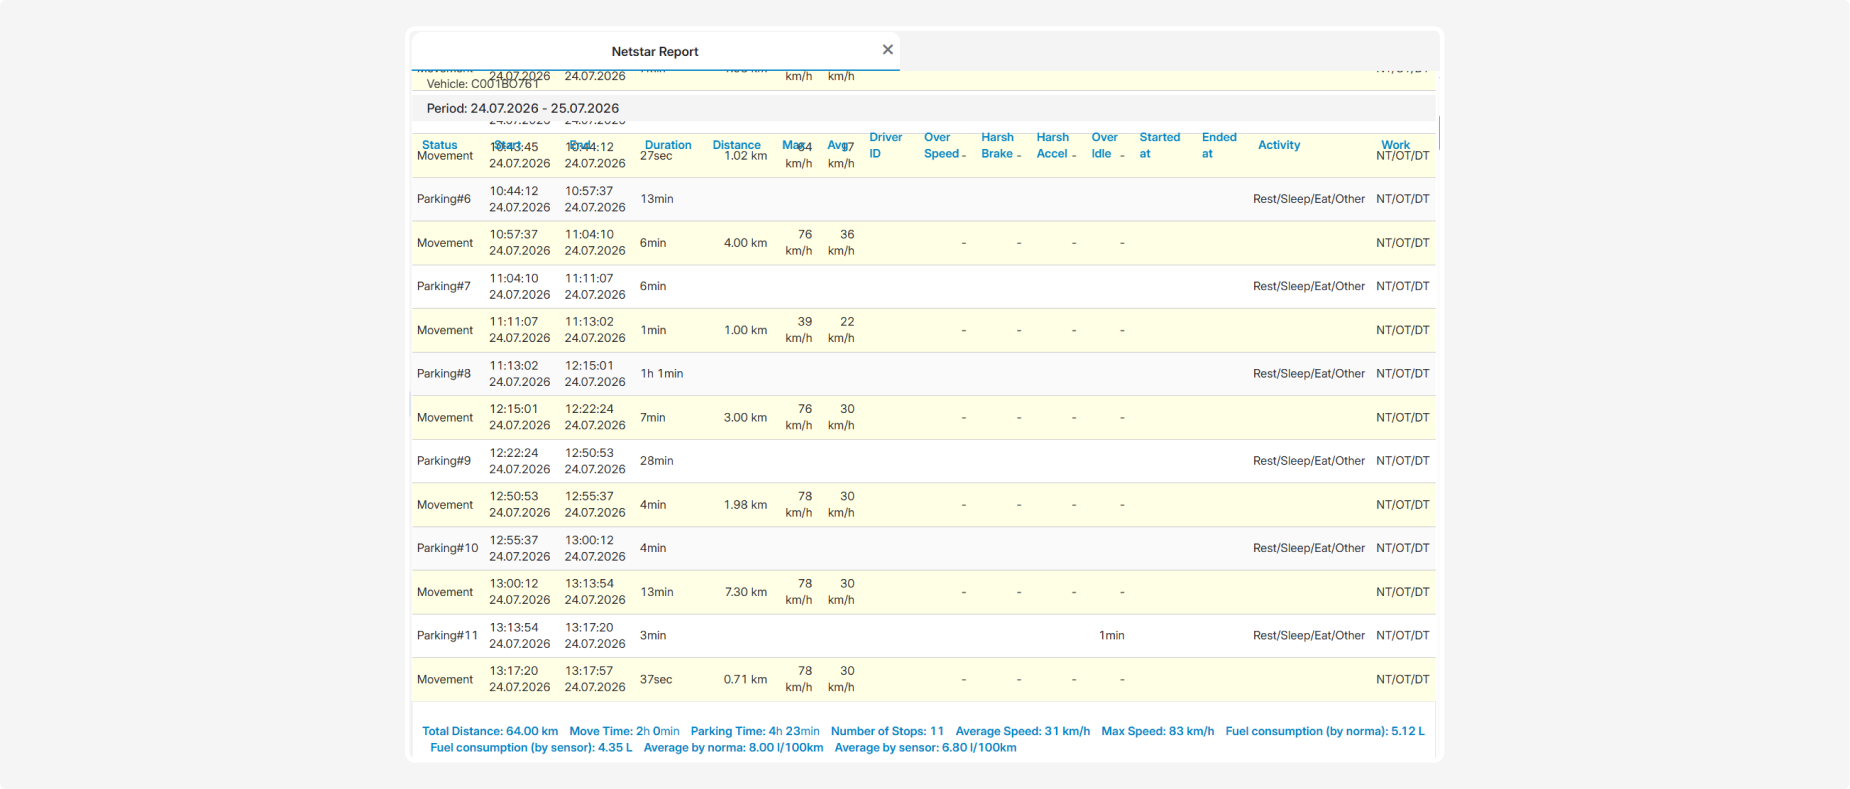
Task: Click the 1.00 km distance cell
Action: pos(745,330)
